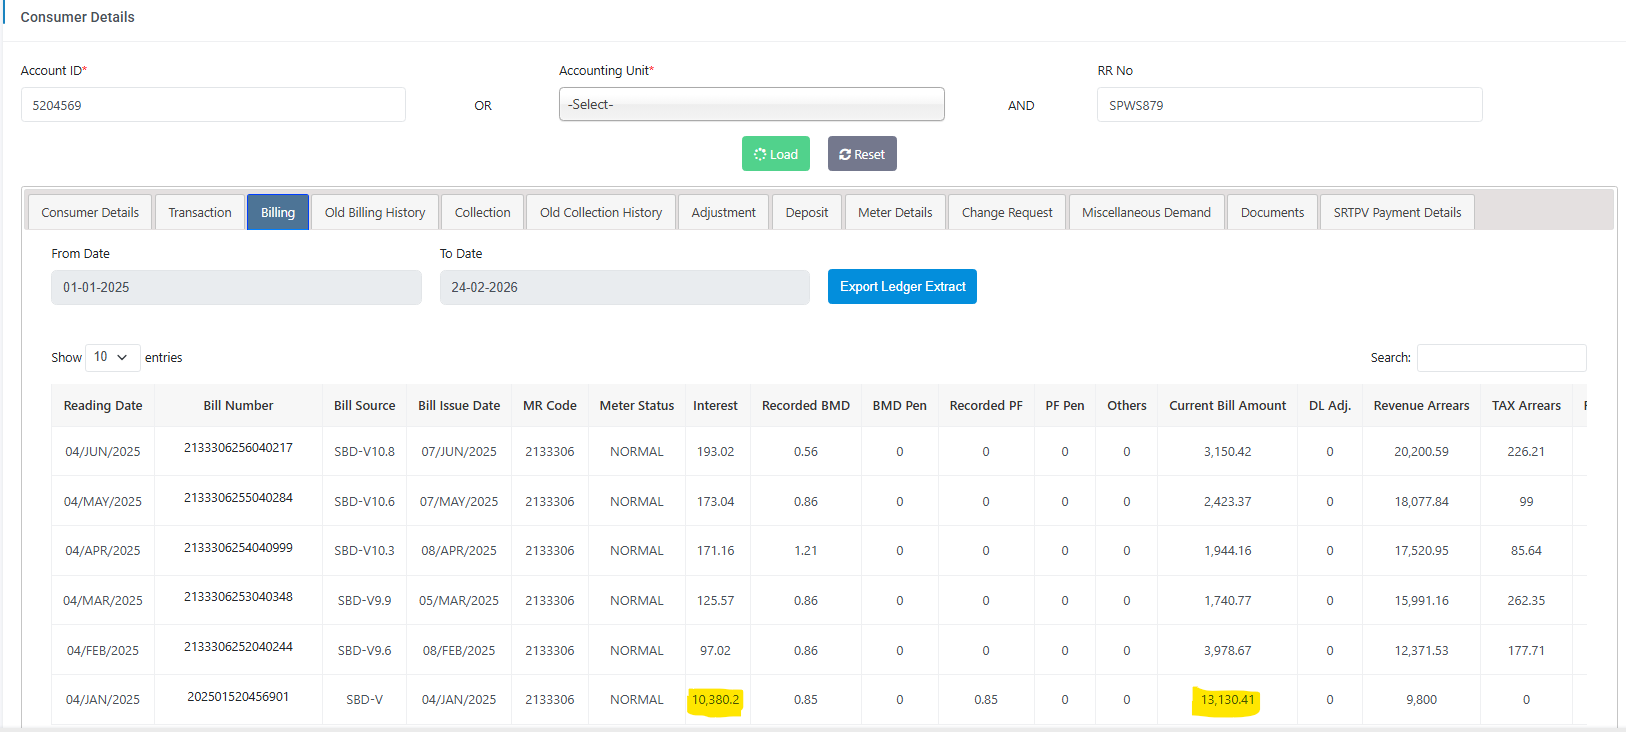Sort table by Current Bill Amount header
Viewport: 1626px width, 732px height.
[x=1227, y=406]
